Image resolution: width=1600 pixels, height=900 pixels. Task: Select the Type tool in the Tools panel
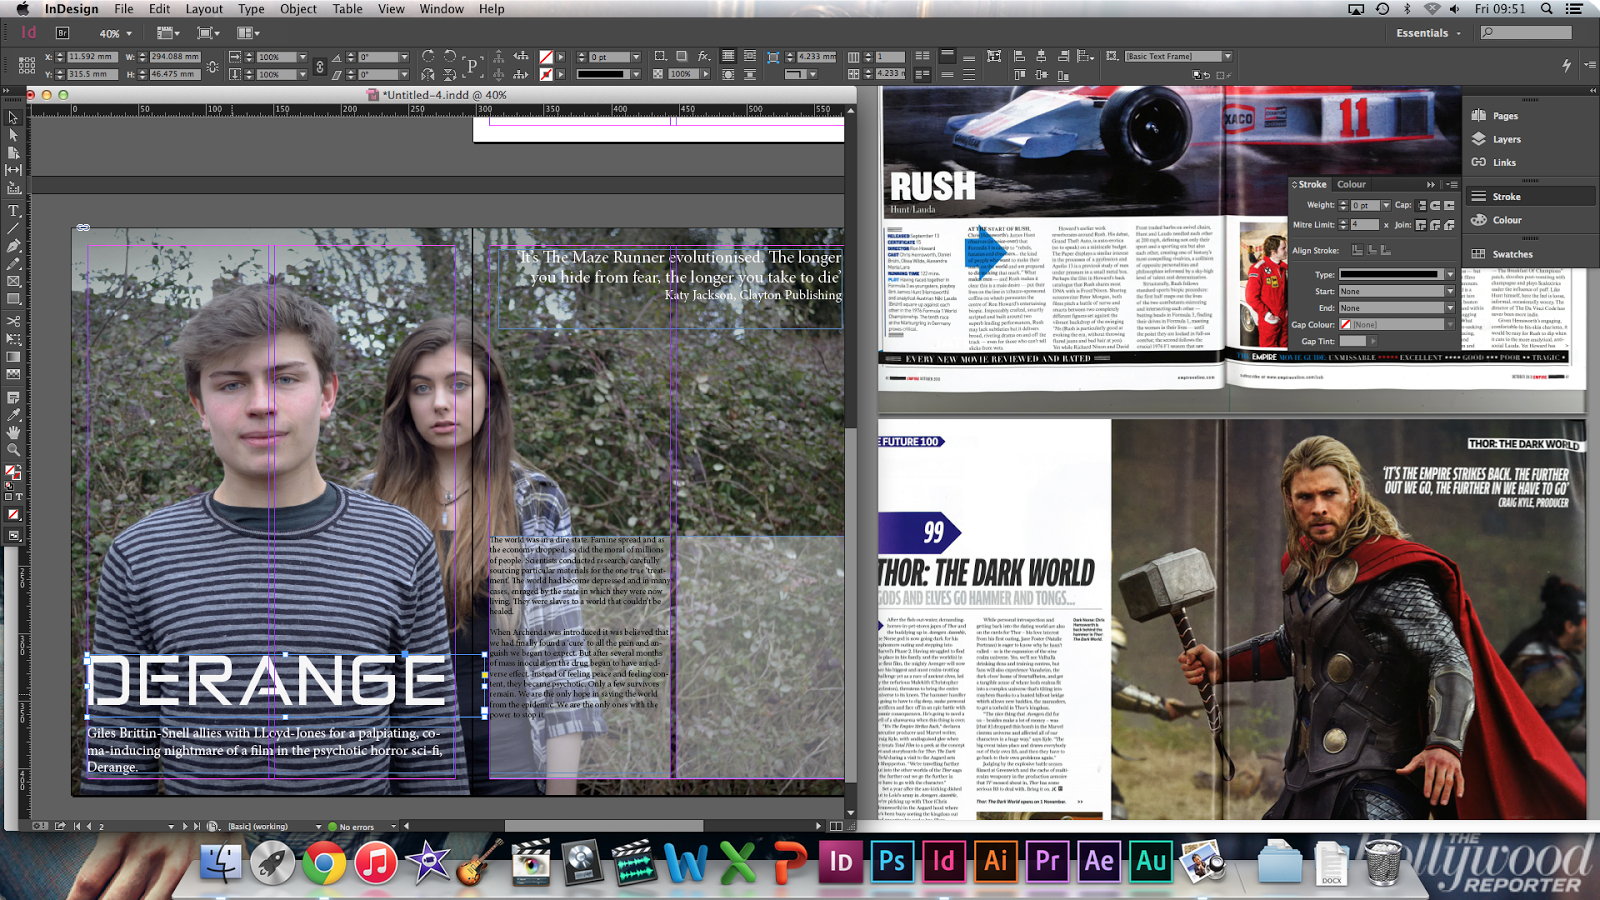pyautogui.click(x=13, y=211)
